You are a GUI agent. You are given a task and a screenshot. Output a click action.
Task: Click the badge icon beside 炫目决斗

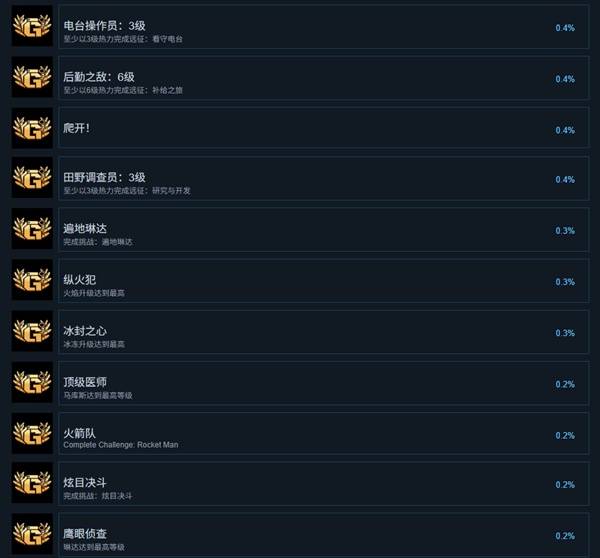pos(32,483)
